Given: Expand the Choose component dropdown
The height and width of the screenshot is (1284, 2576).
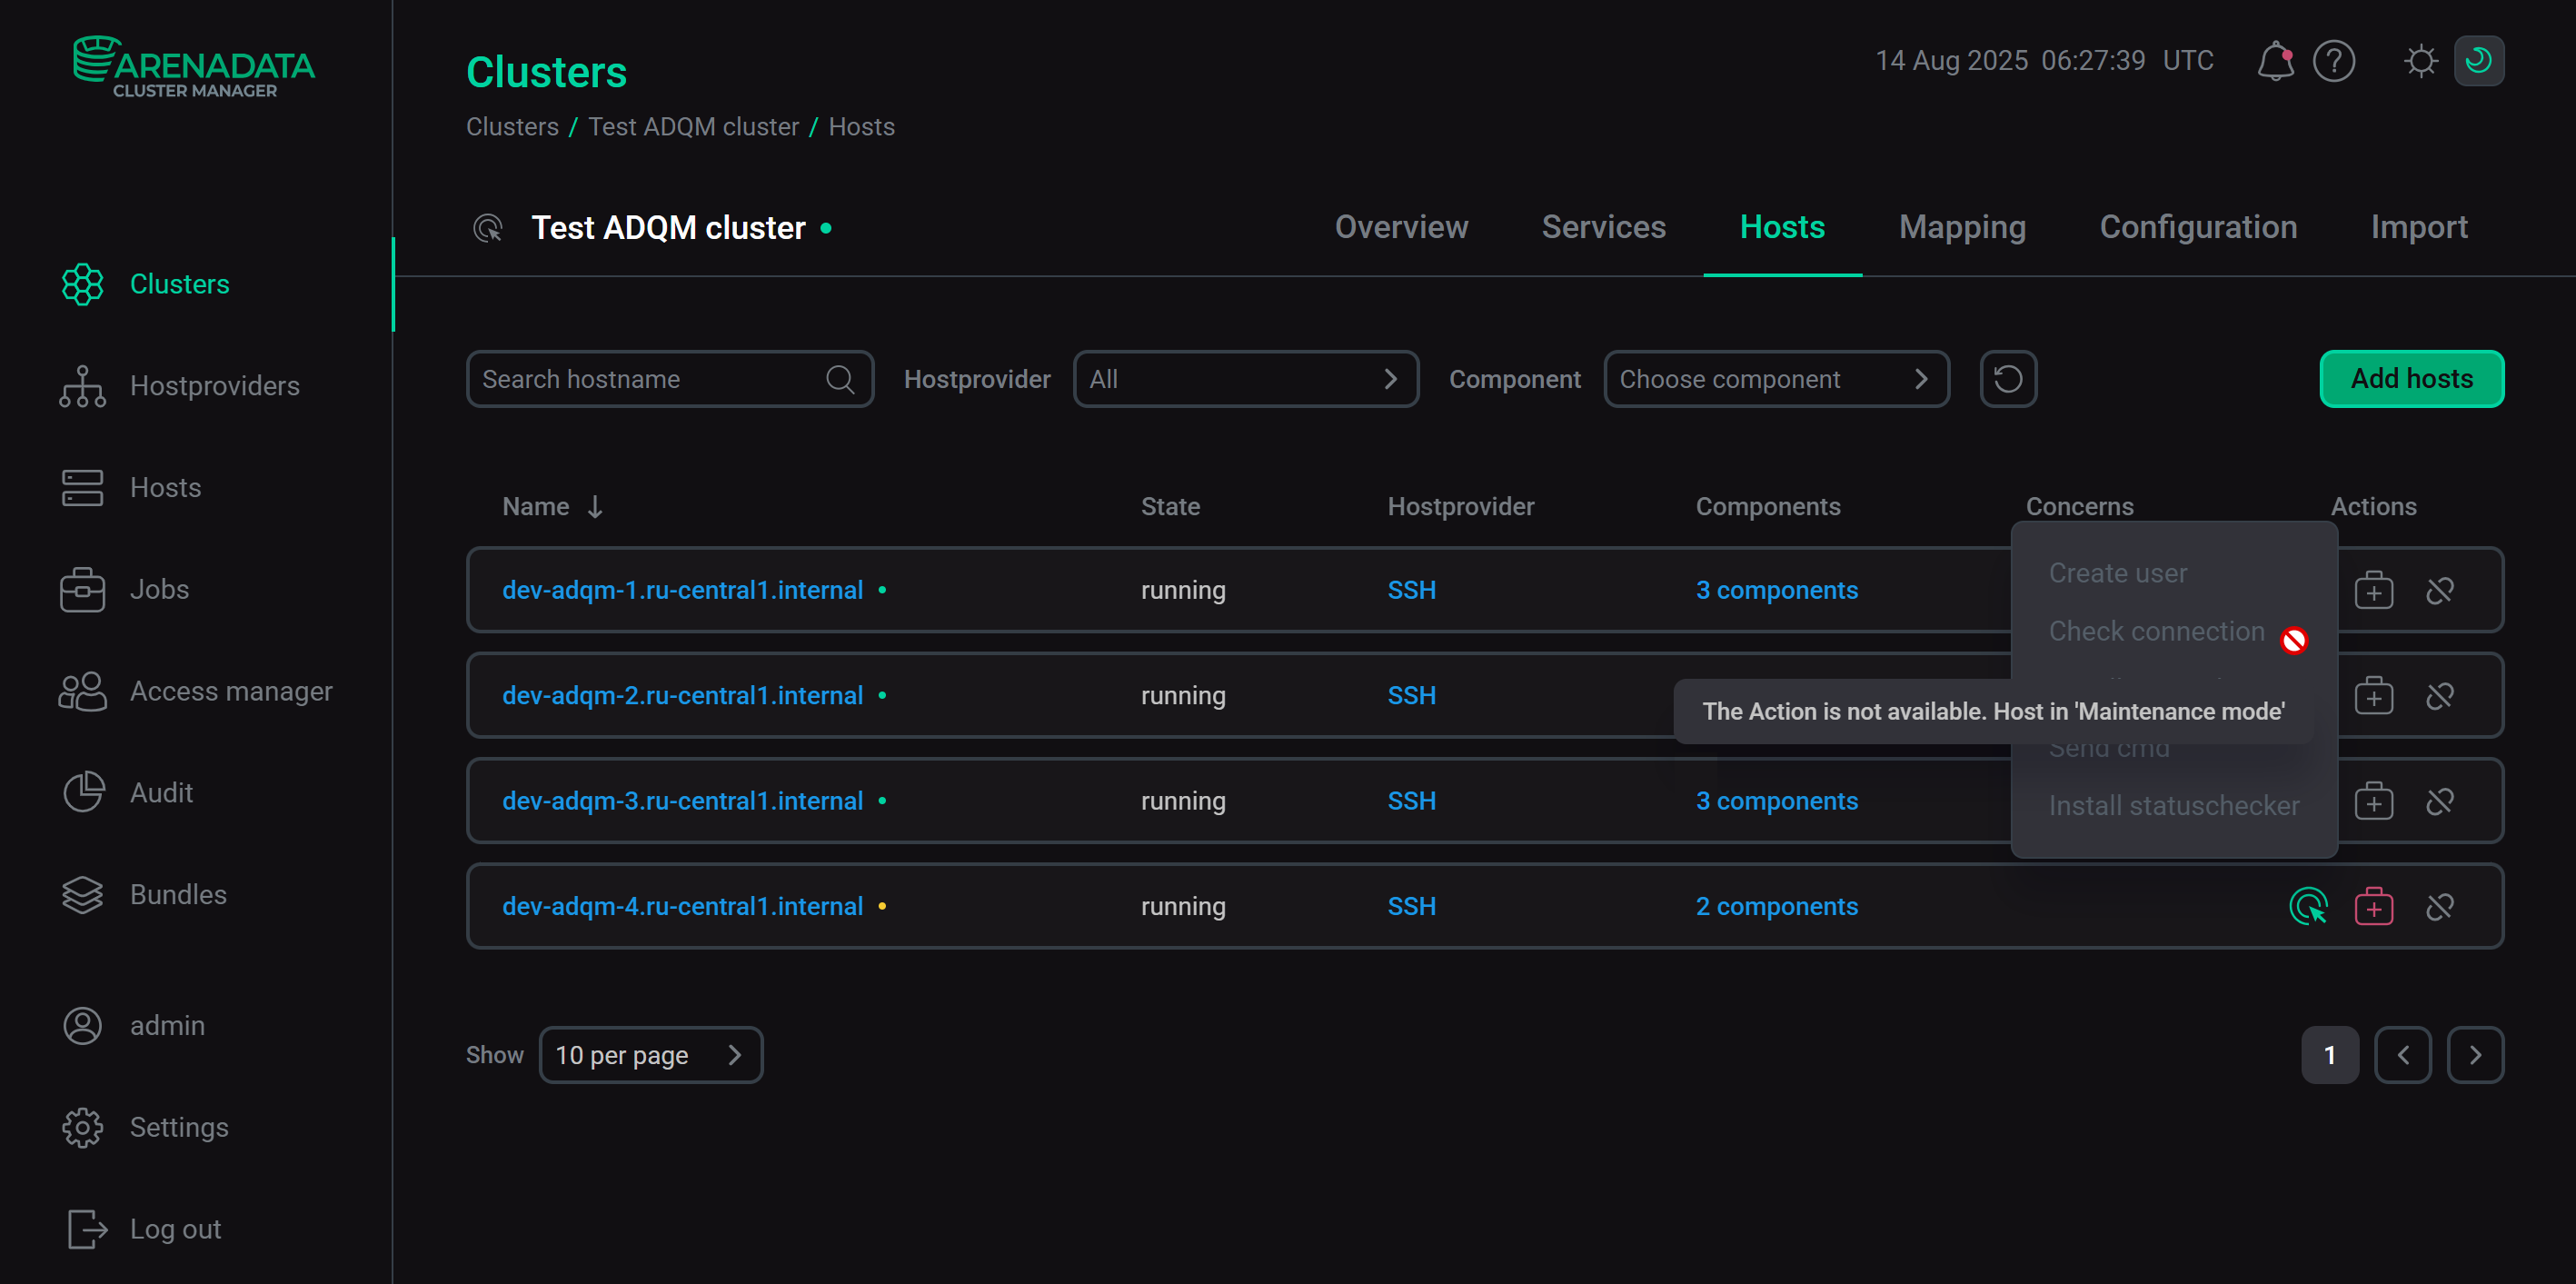Looking at the screenshot, I should (1776, 379).
